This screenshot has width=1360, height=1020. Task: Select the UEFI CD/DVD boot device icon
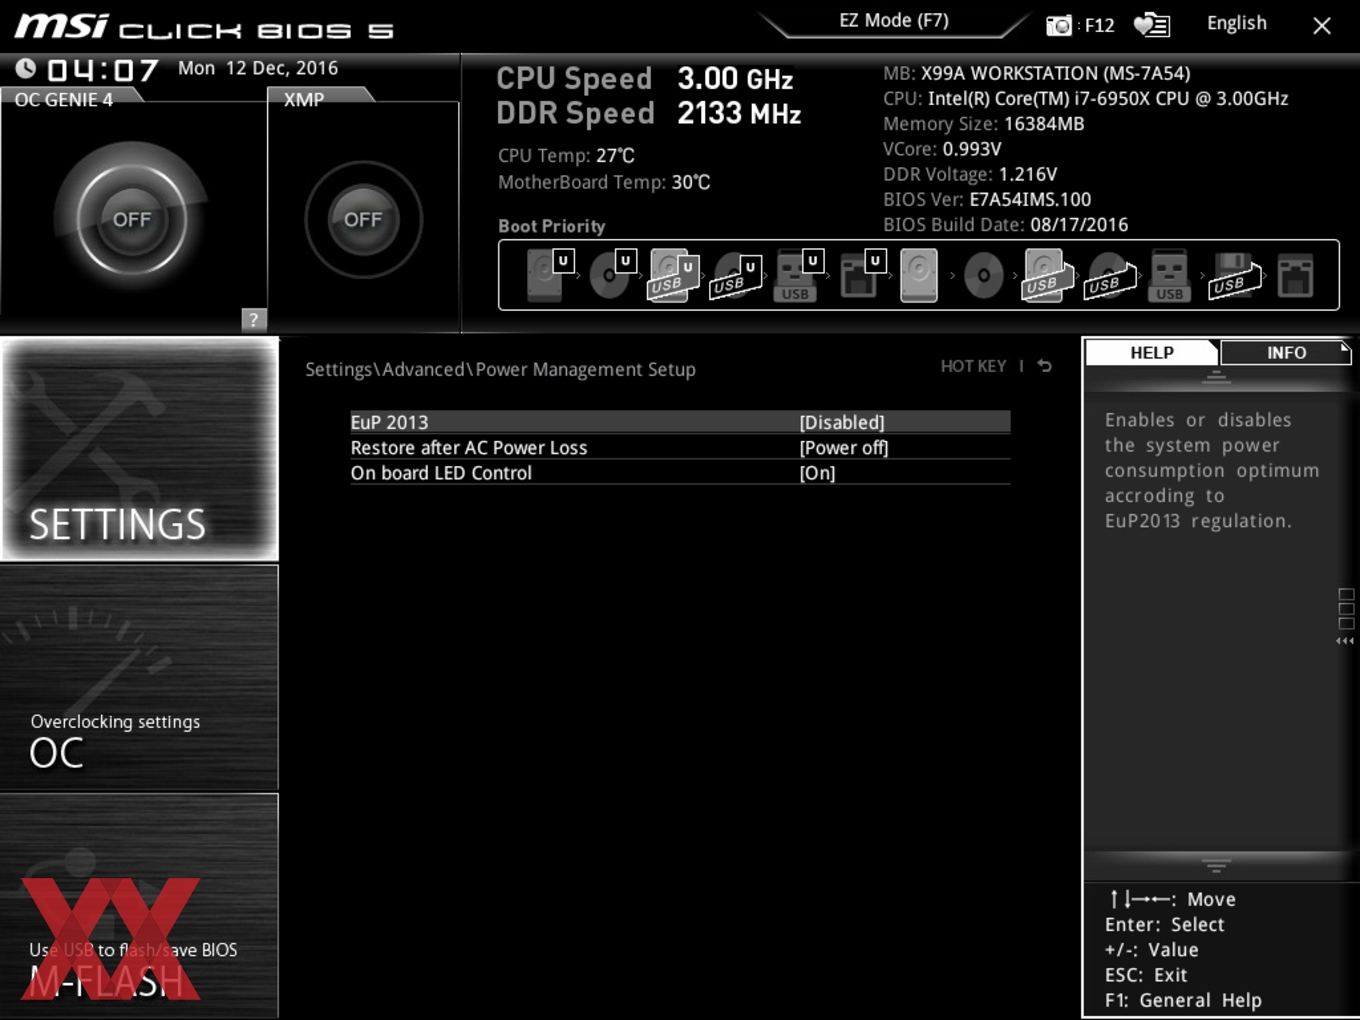pos(612,275)
